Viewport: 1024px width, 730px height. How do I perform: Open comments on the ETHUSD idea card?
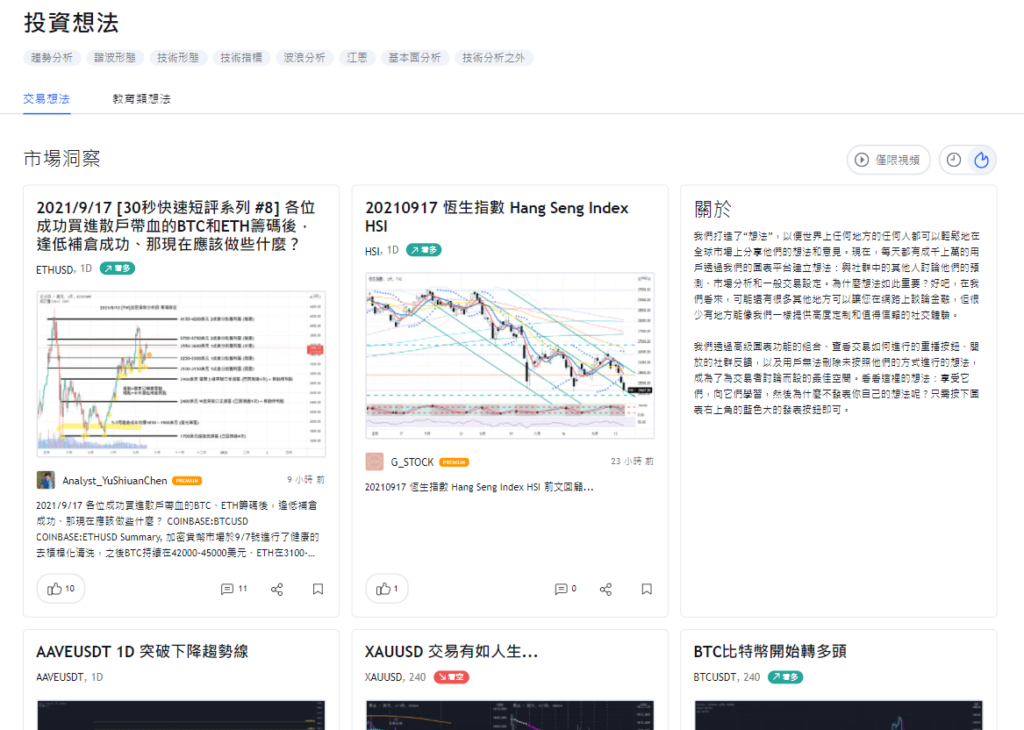(234, 589)
